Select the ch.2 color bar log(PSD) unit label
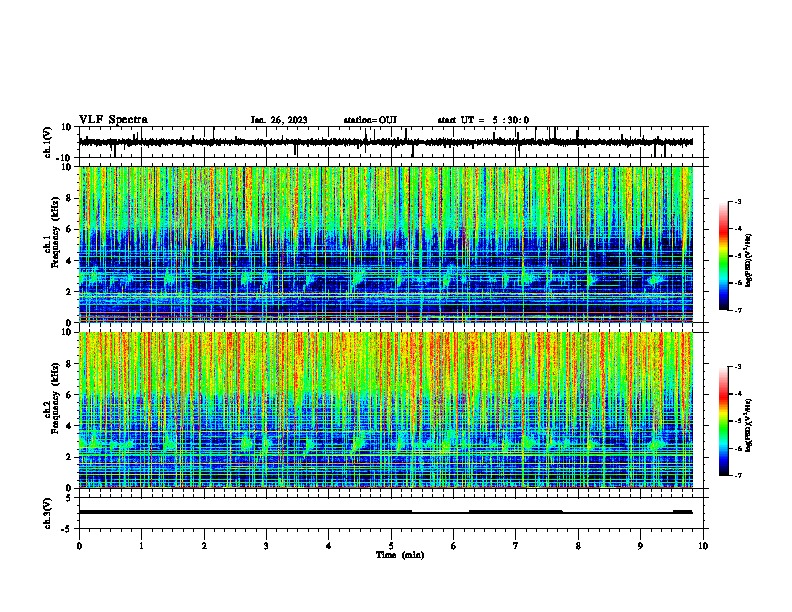This screenshot has height=612, width=792. coord(749,425)
